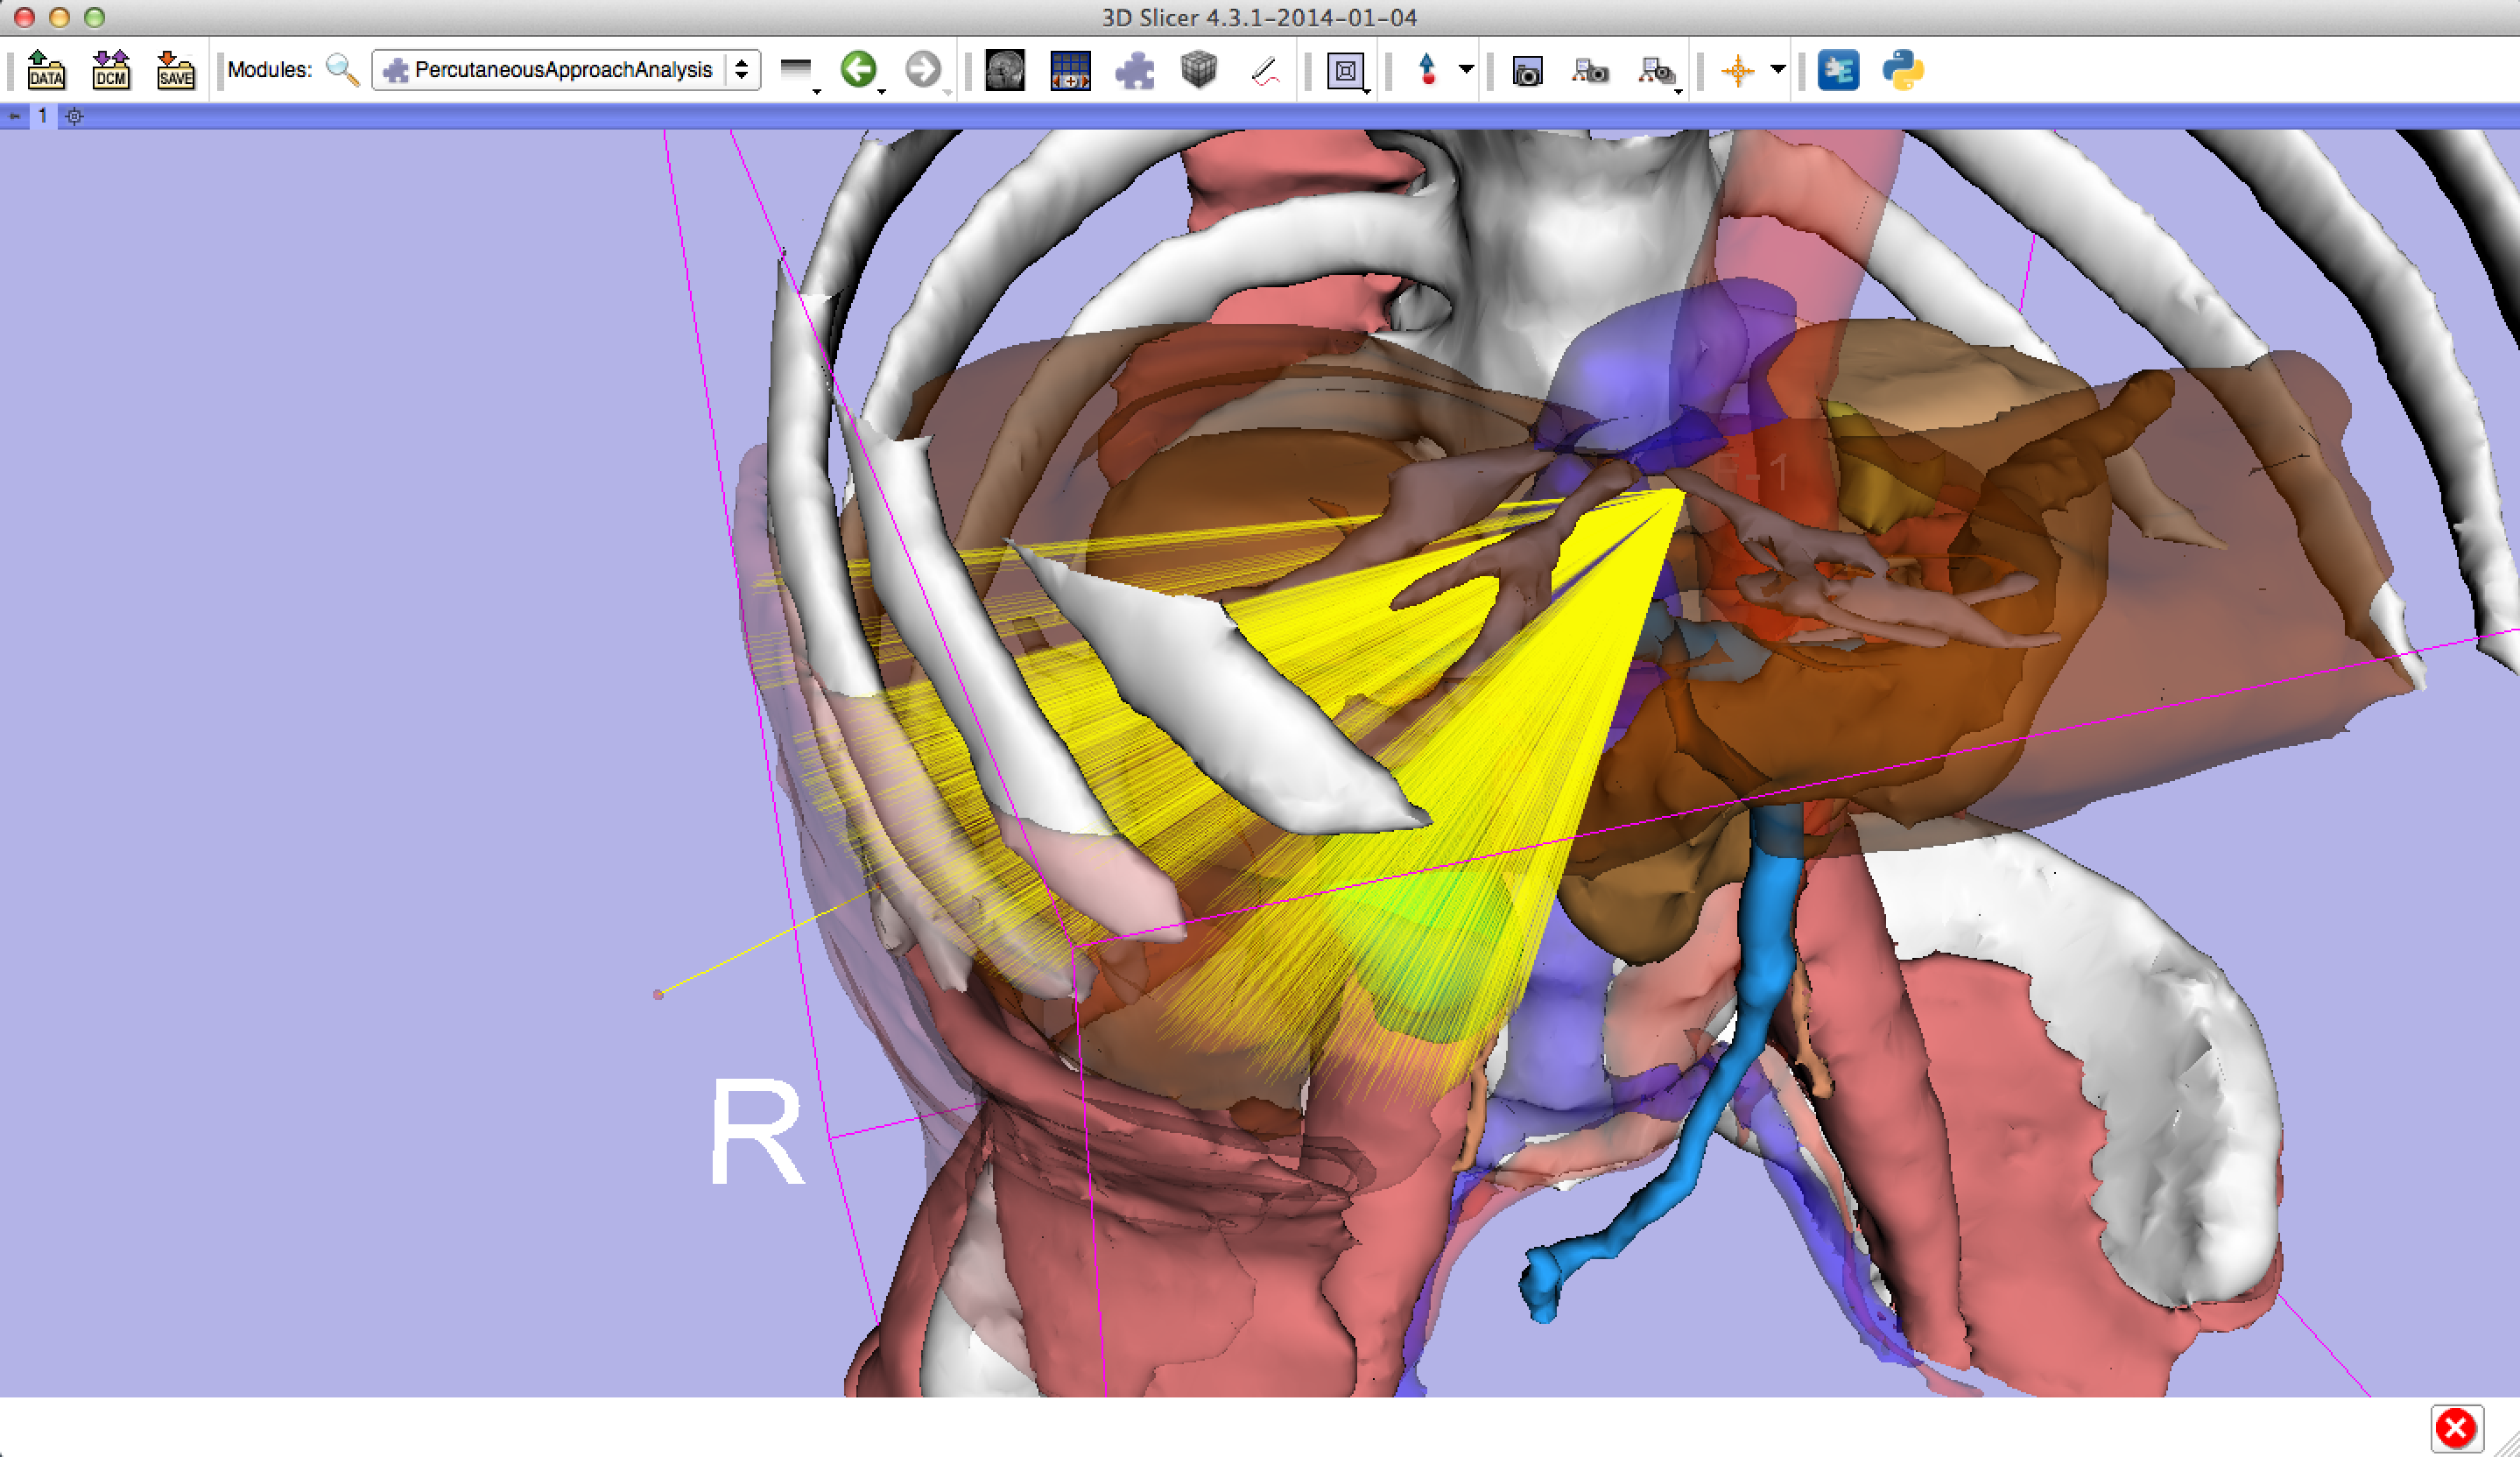The width and height of the screenshot is (2520, 1457).
Task: Open the DCM DICOM import icon
Action: point(111,70)
